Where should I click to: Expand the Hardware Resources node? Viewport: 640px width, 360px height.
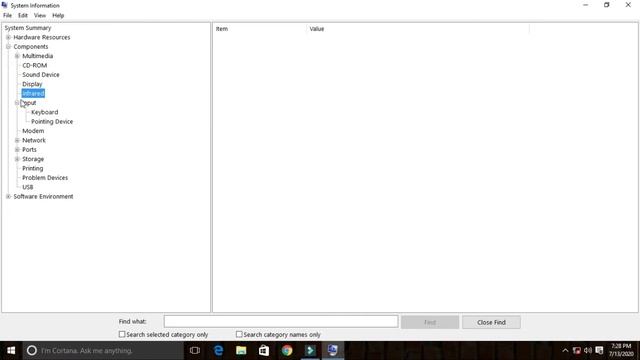point(8,37)
